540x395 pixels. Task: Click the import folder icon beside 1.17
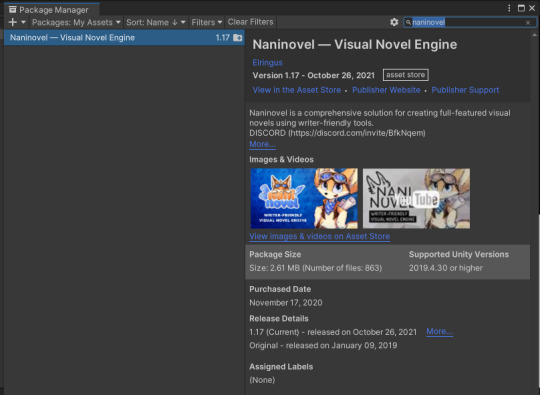click(238, 38)
